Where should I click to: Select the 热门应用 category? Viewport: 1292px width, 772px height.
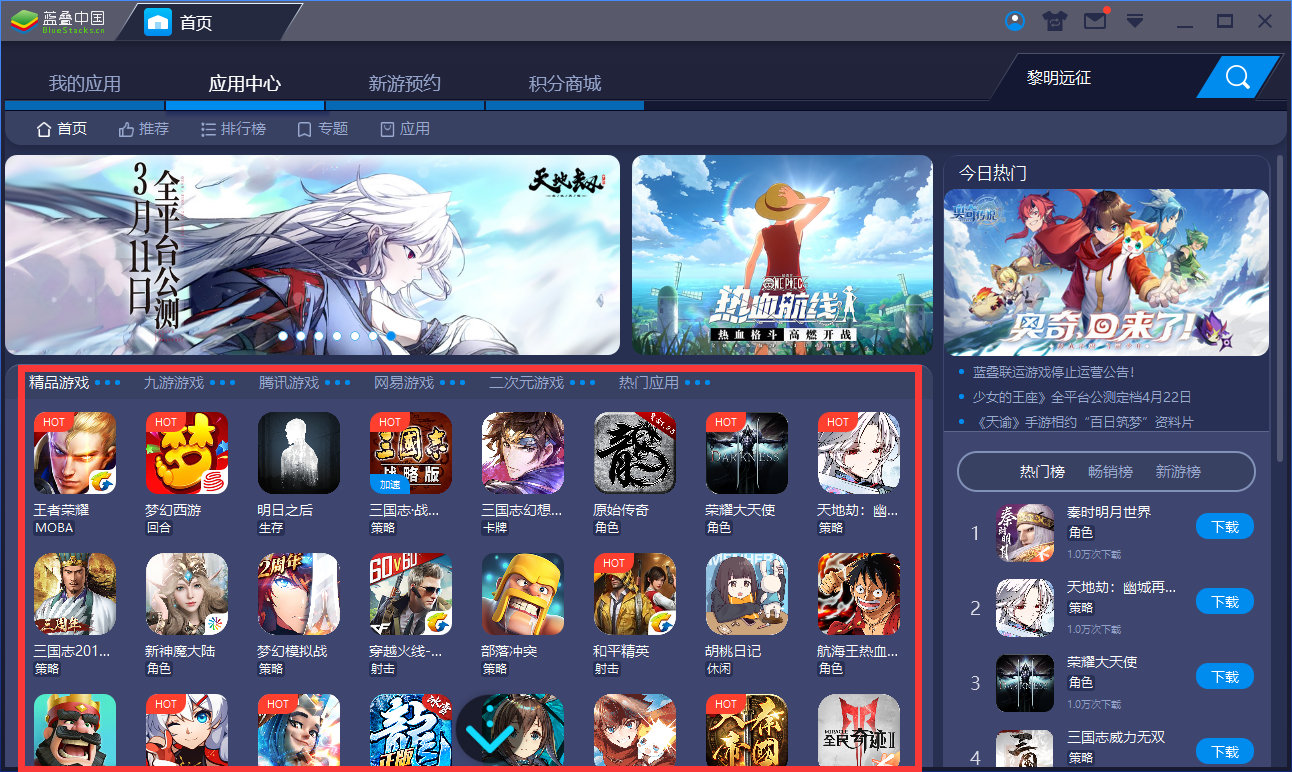coord(649,382)
